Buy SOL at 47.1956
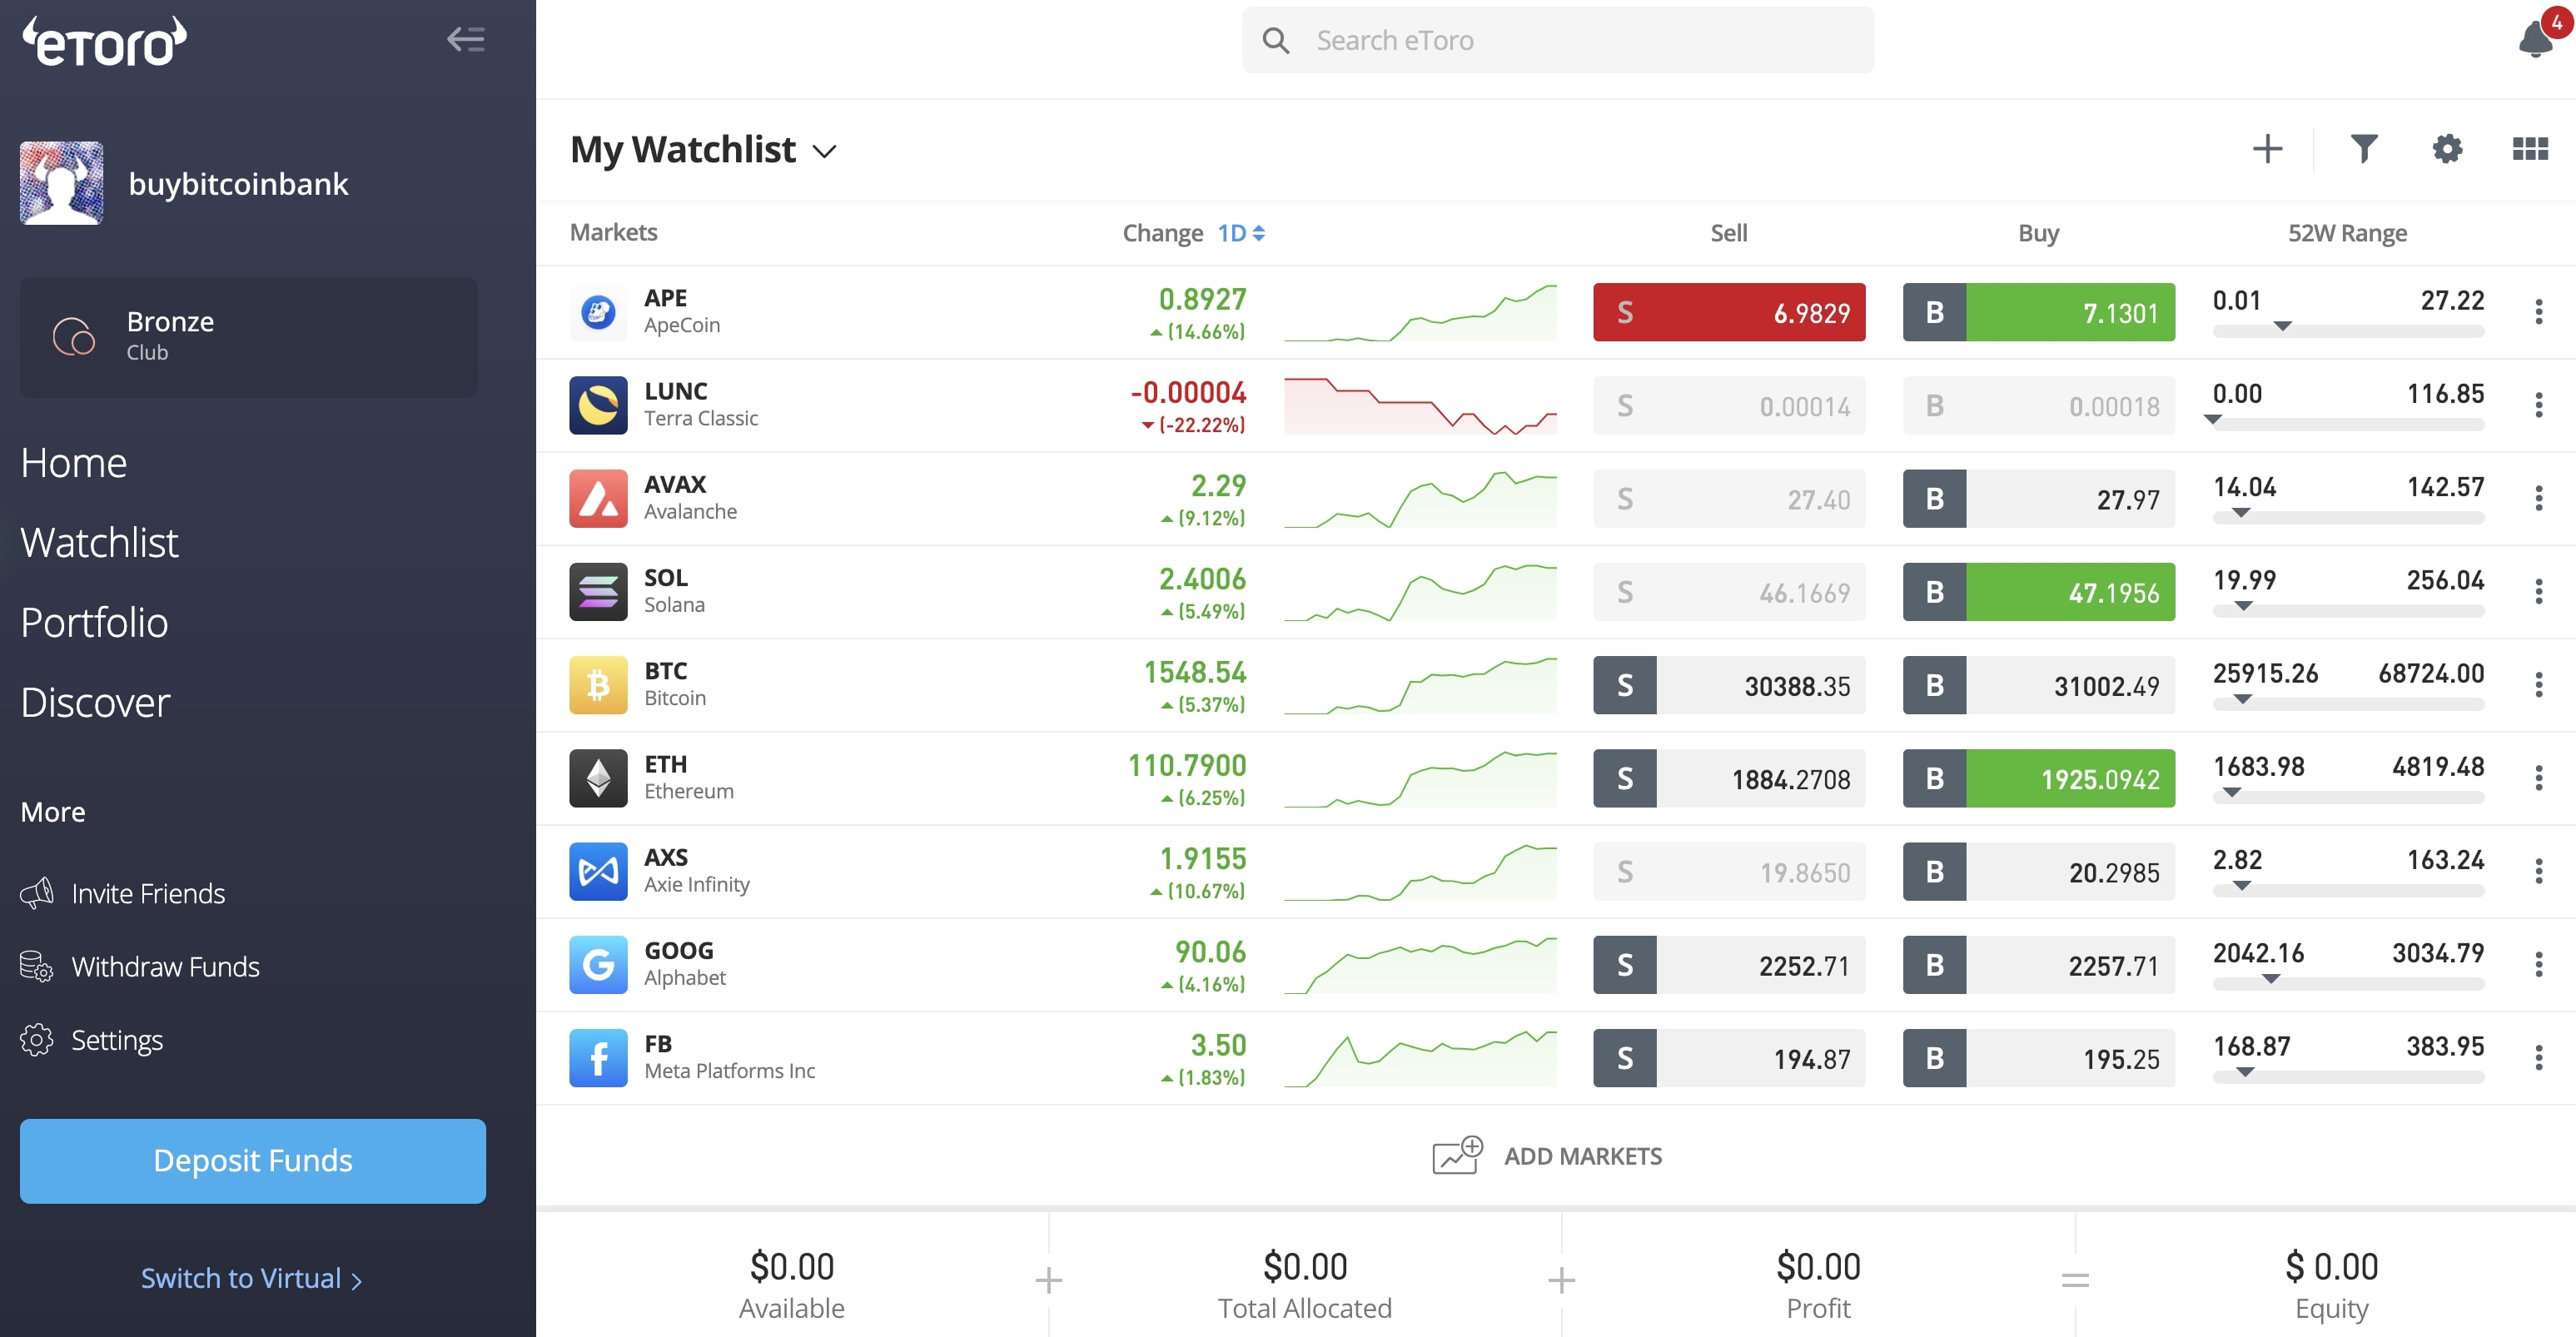The width and height of the screenshot is (2576, 1337). click(x=2039, y=592)
